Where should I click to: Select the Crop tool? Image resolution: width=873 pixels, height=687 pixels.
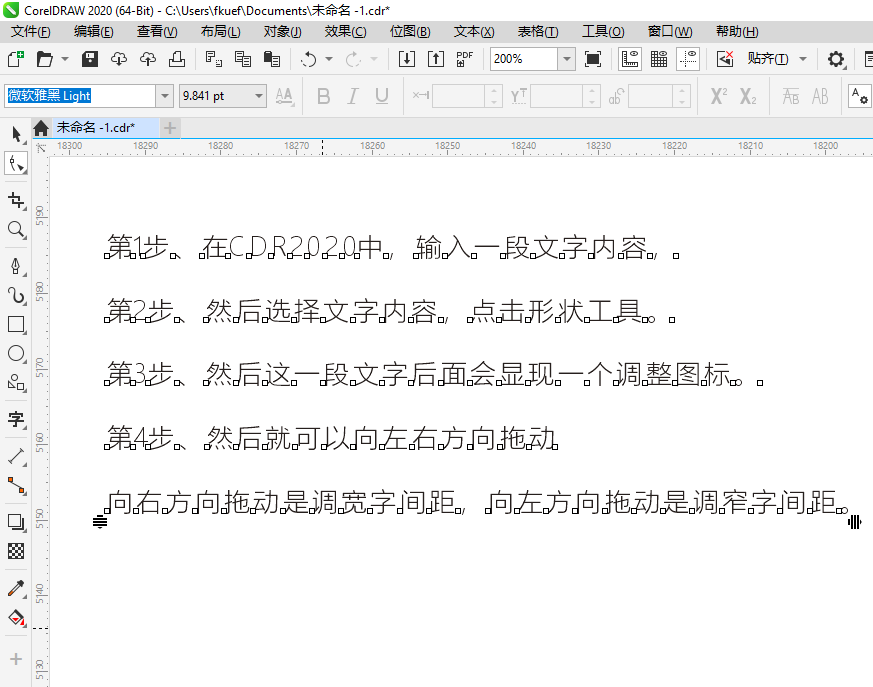pyautogui.click(x=16, y=200)
